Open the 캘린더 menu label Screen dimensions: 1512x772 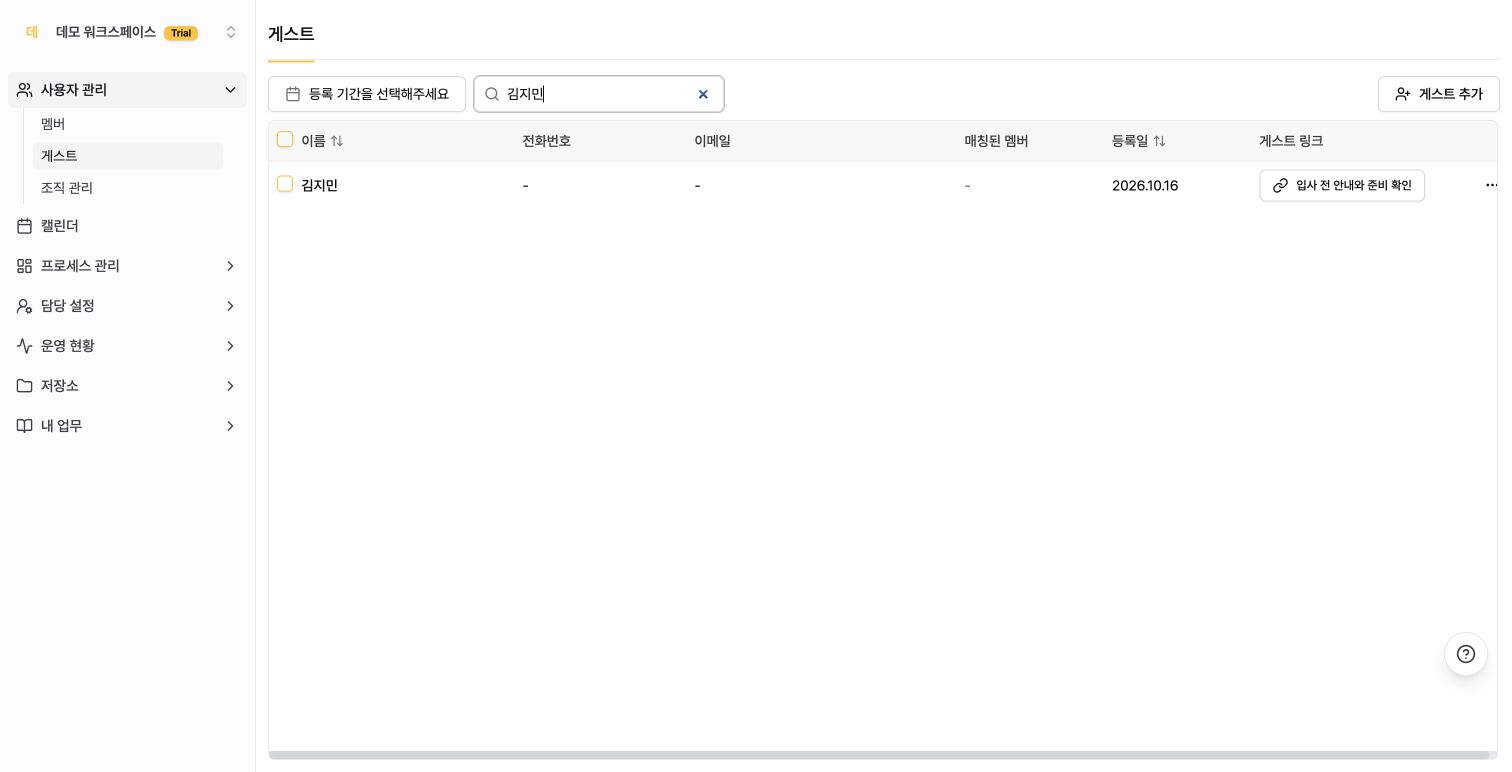click(60, 226)
